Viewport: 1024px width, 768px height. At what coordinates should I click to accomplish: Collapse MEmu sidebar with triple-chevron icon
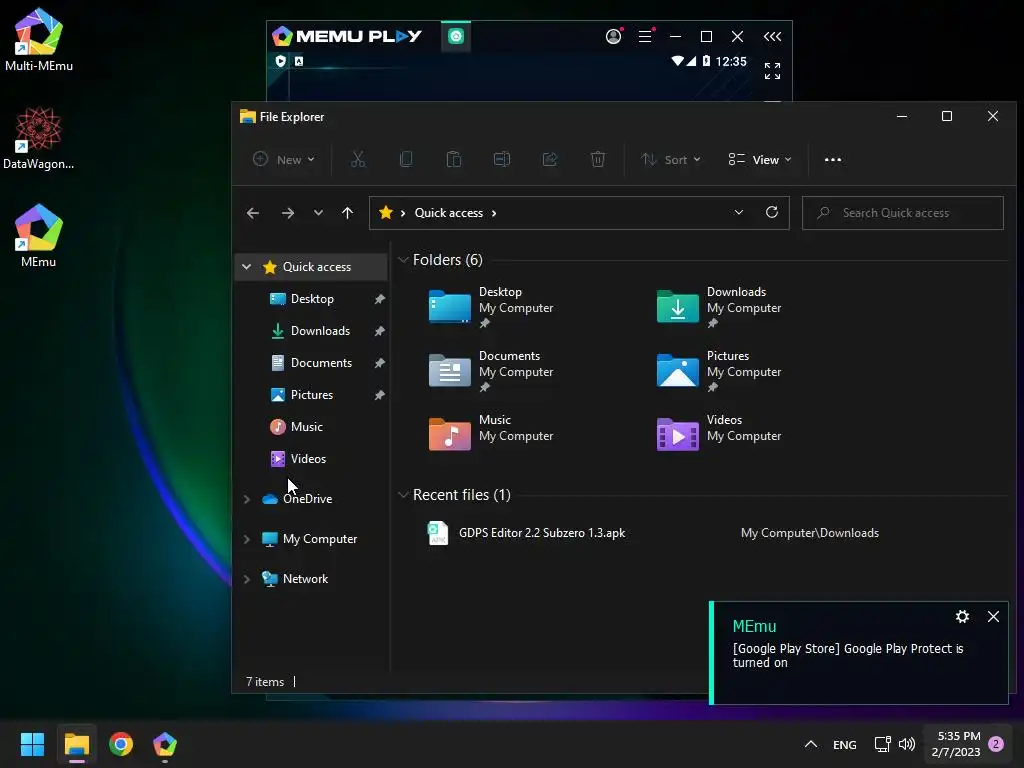[x=773, y=37]
